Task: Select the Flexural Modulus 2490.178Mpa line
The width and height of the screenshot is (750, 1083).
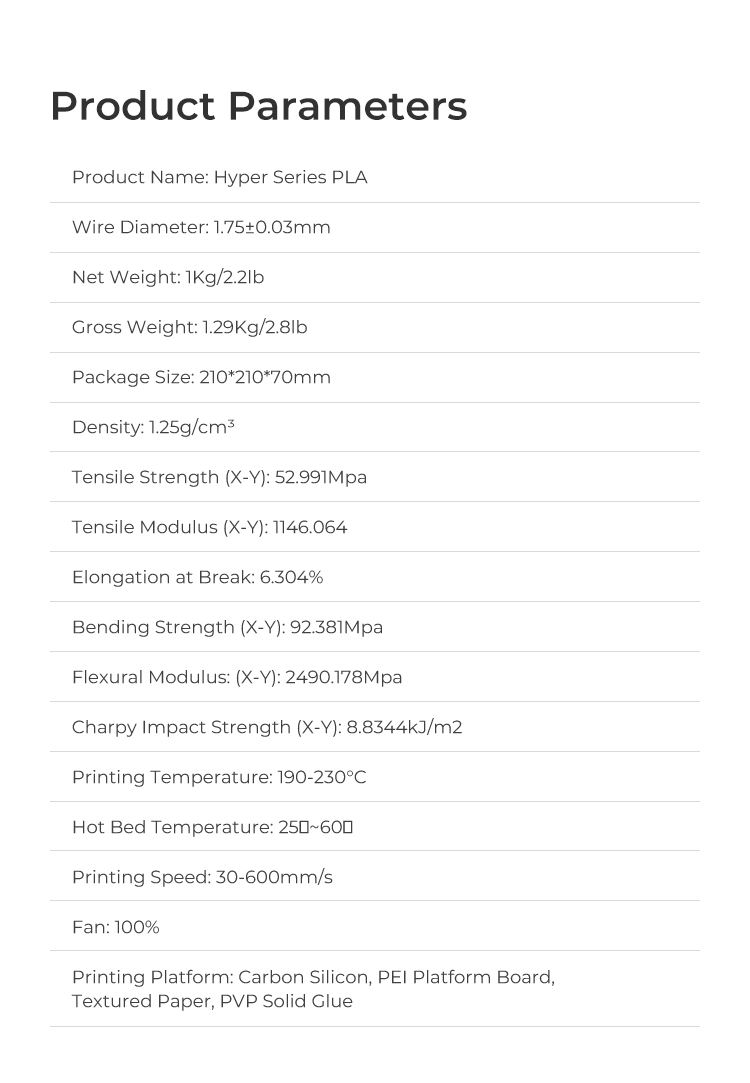Action: (237, 678)
